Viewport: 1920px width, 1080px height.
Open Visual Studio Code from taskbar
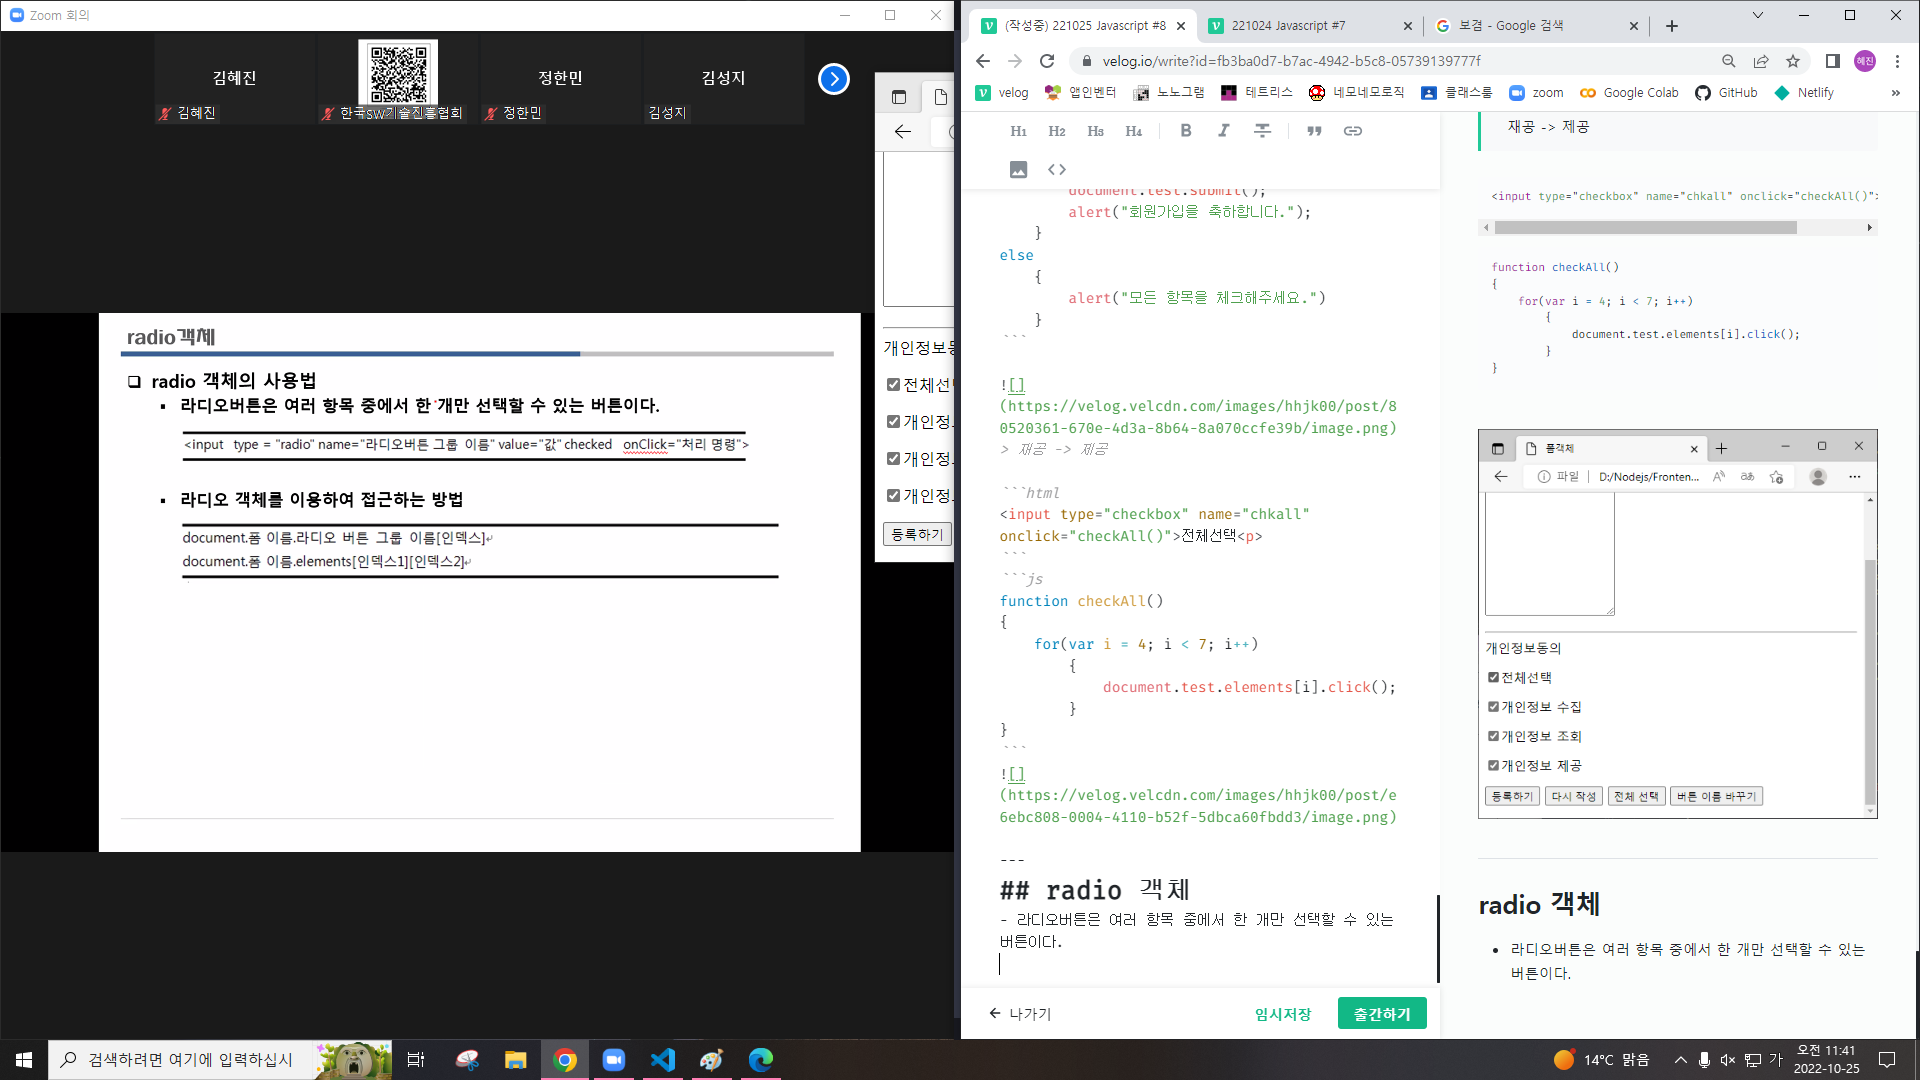coord(663,1060)
